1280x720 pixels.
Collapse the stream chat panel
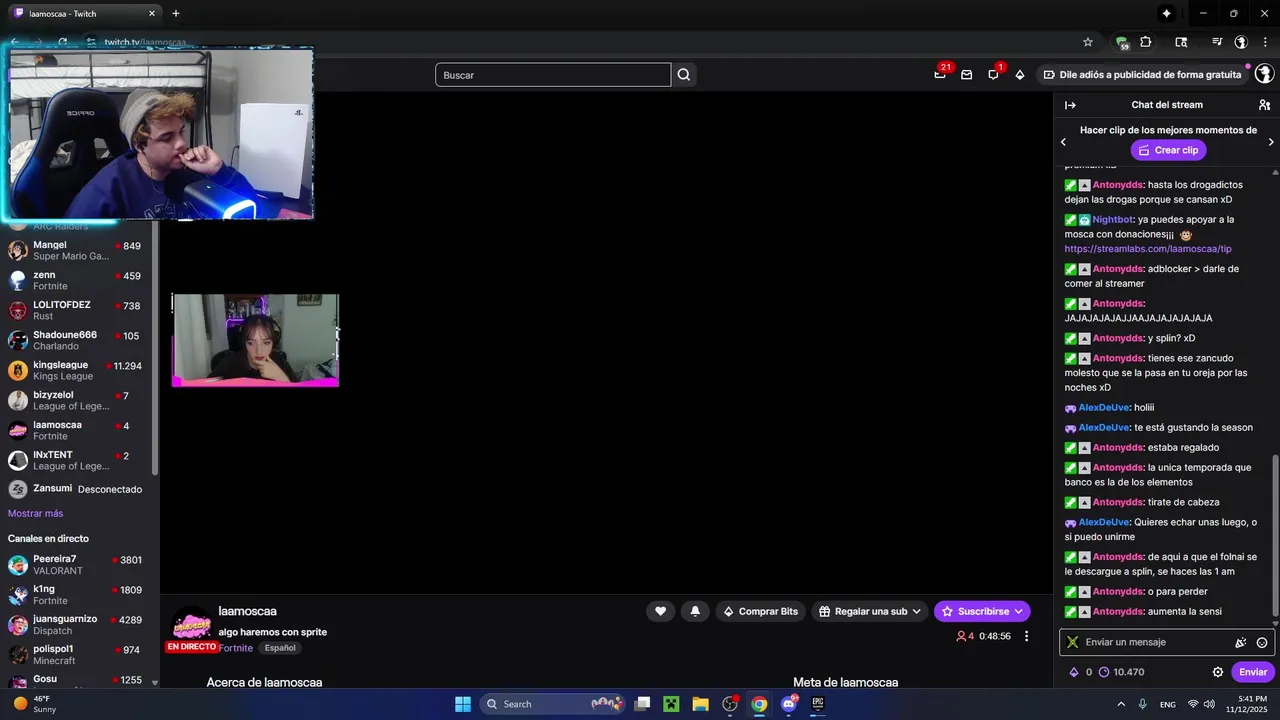pos(1070,105)
